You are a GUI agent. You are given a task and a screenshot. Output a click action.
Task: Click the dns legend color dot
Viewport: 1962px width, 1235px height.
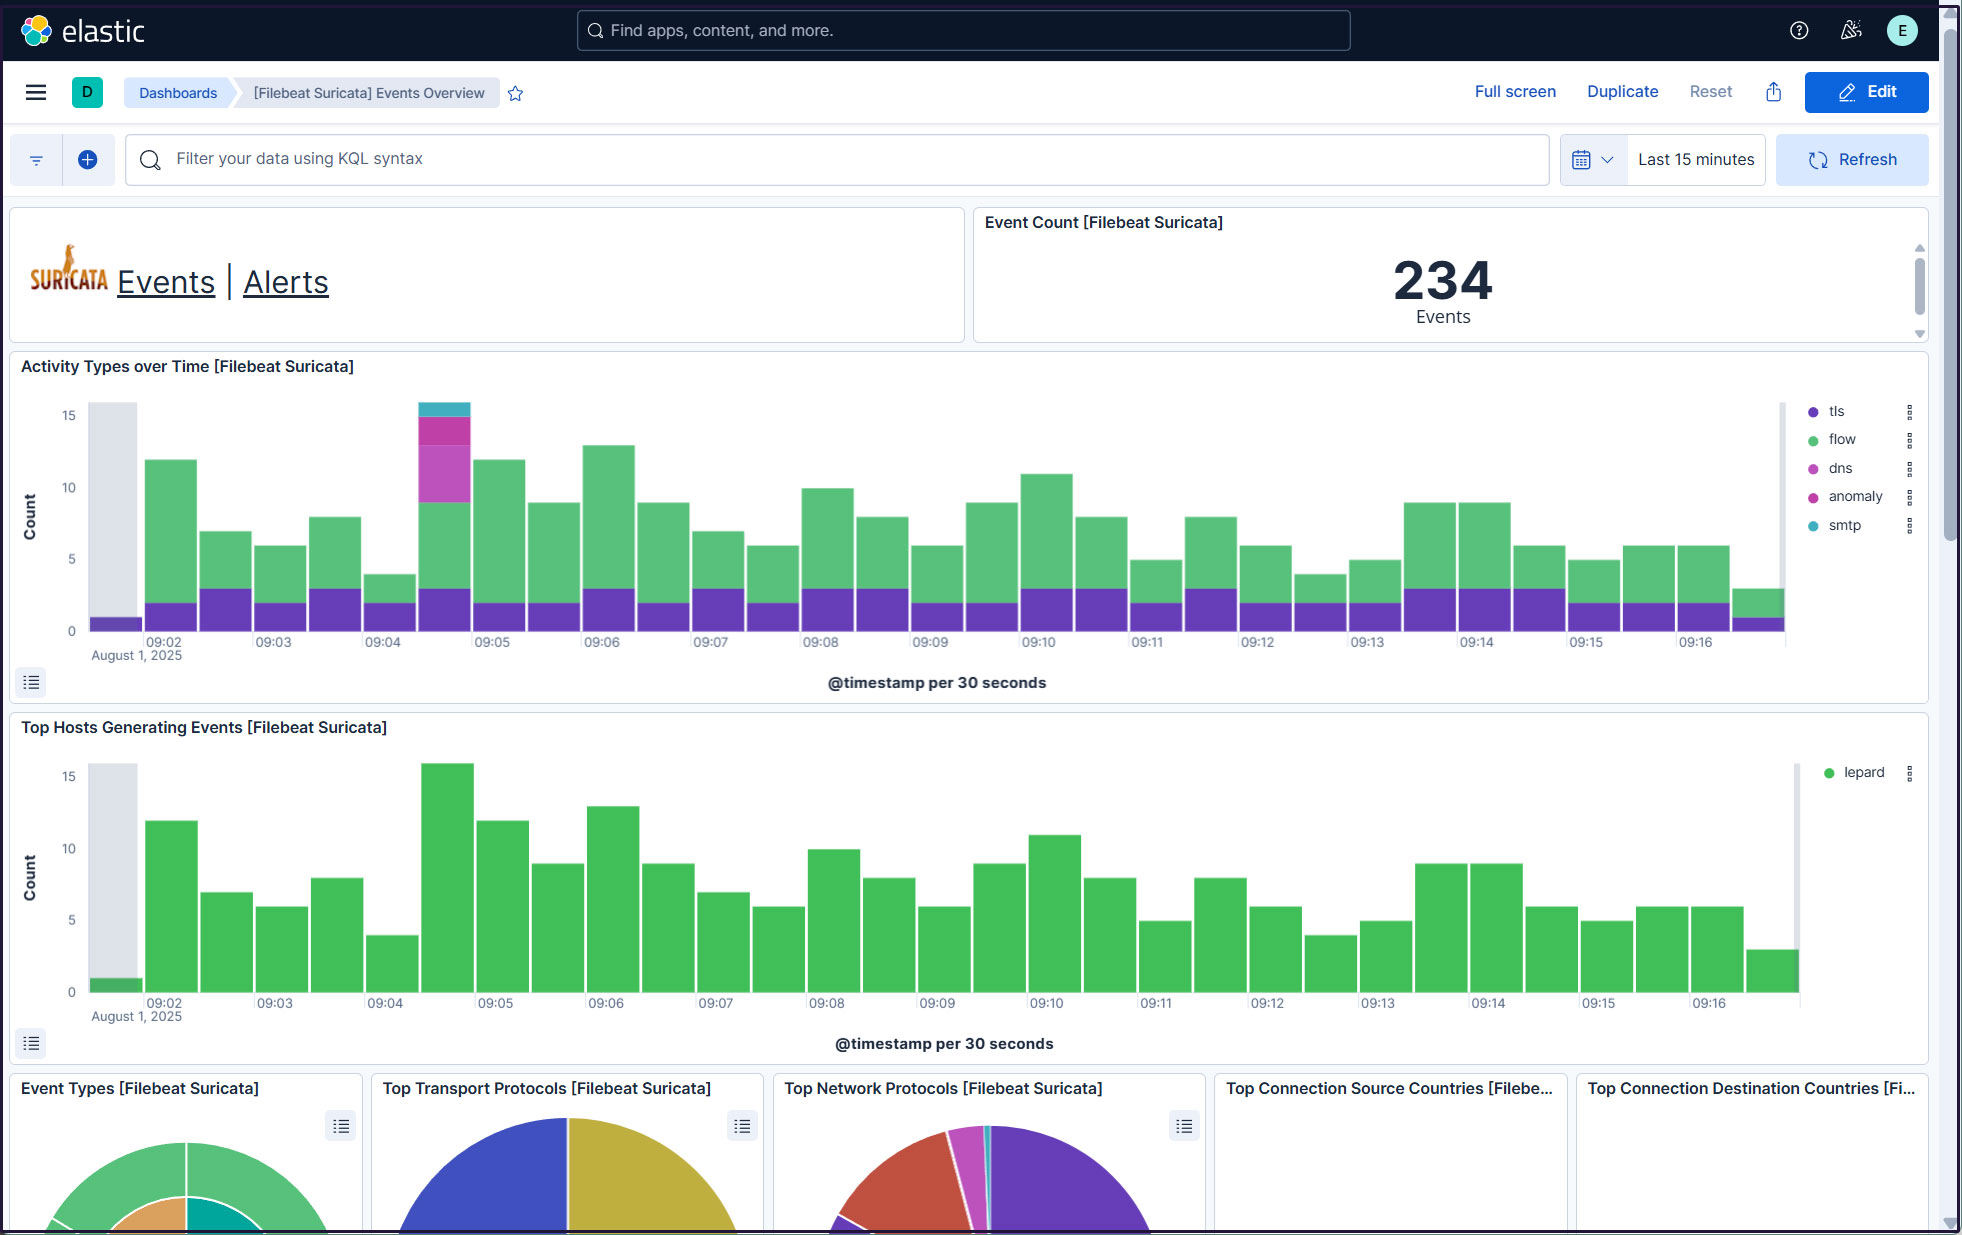(1813, 469)
